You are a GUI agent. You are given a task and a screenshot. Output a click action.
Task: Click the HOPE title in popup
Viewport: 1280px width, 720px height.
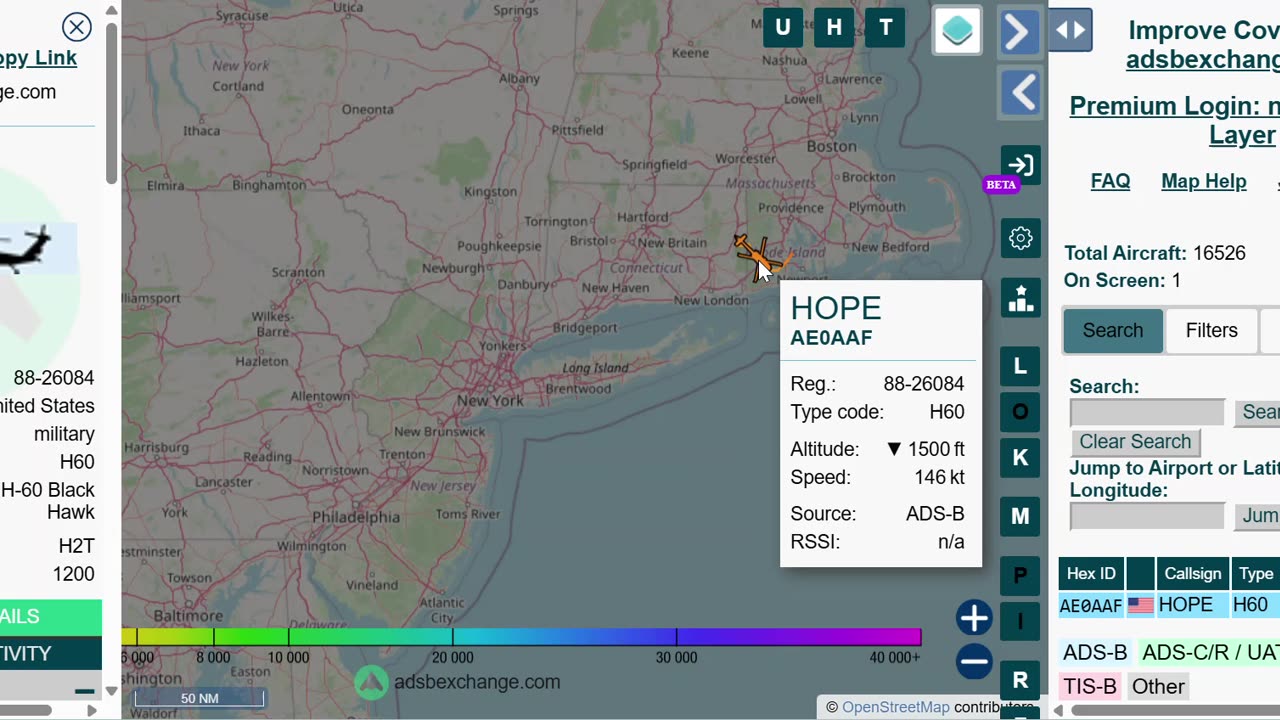(x=836, y=308)
